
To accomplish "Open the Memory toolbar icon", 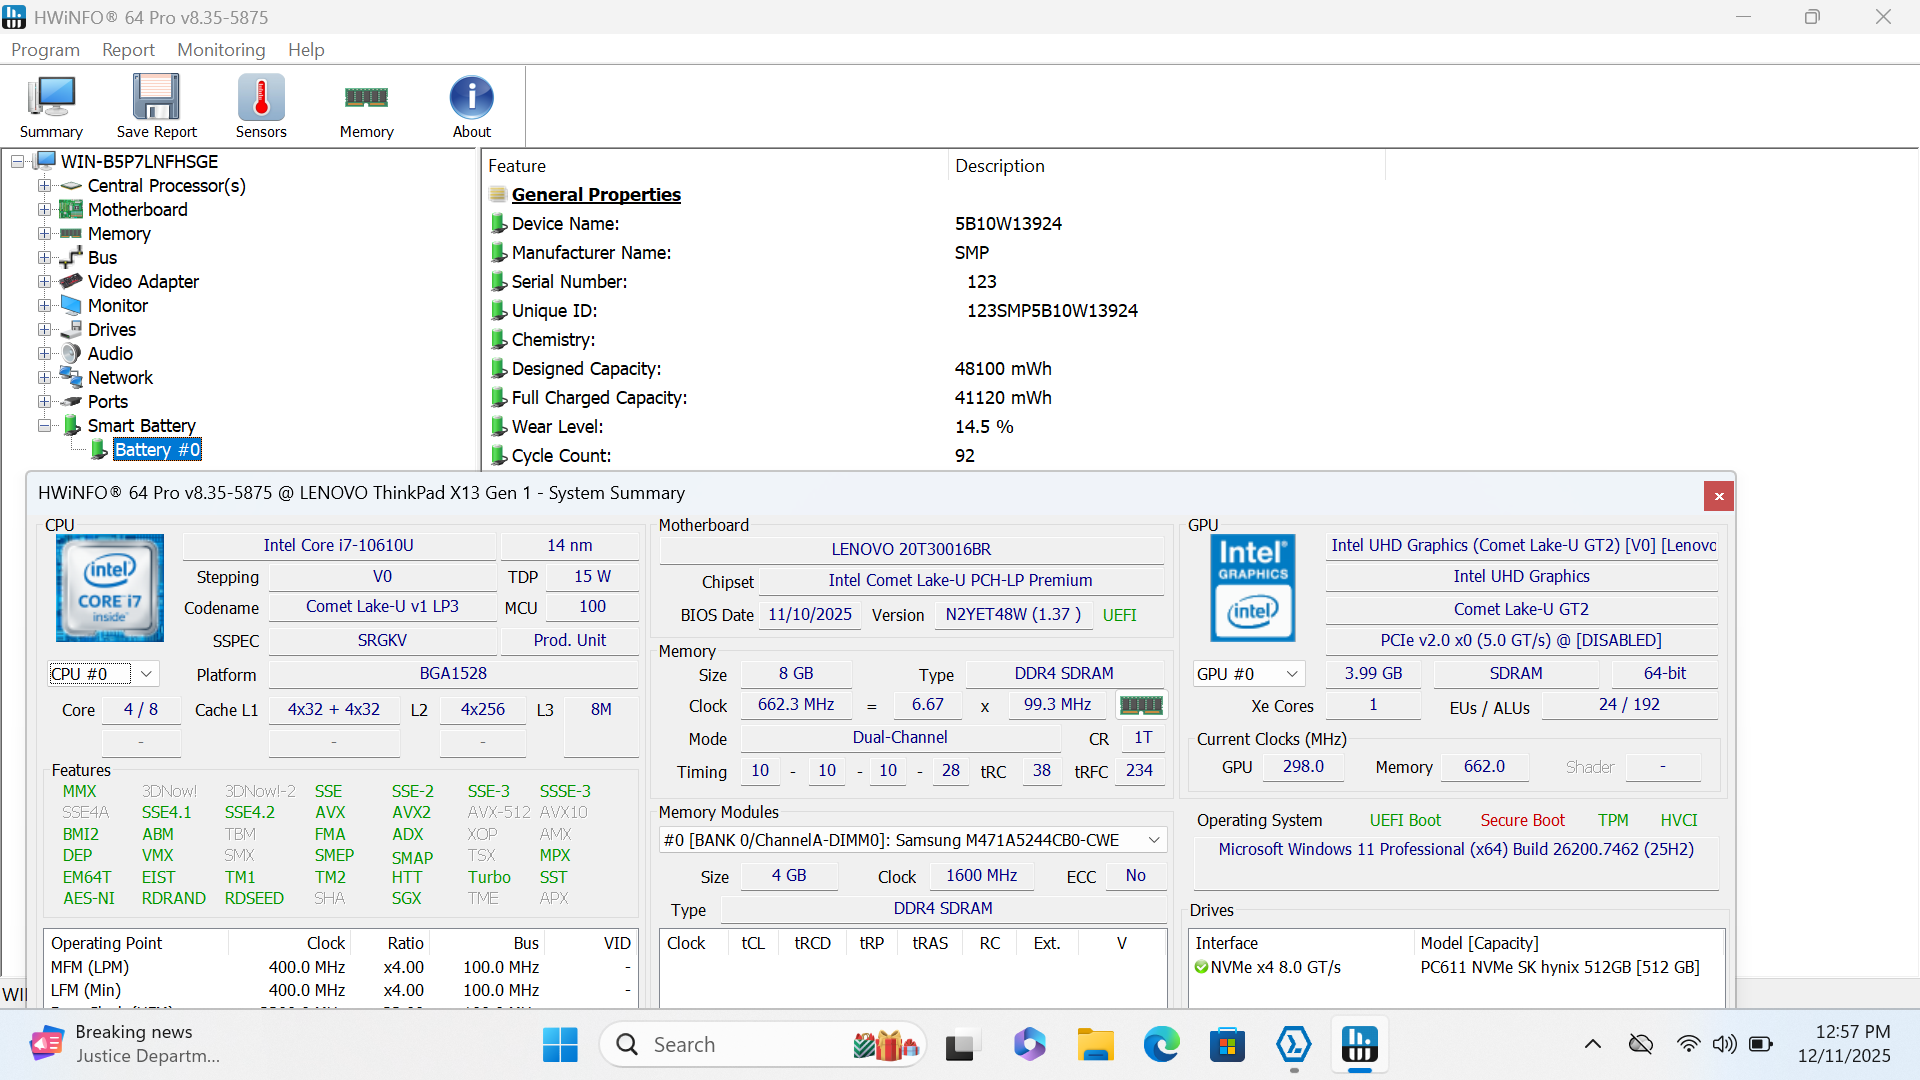I will coord(366,98).
